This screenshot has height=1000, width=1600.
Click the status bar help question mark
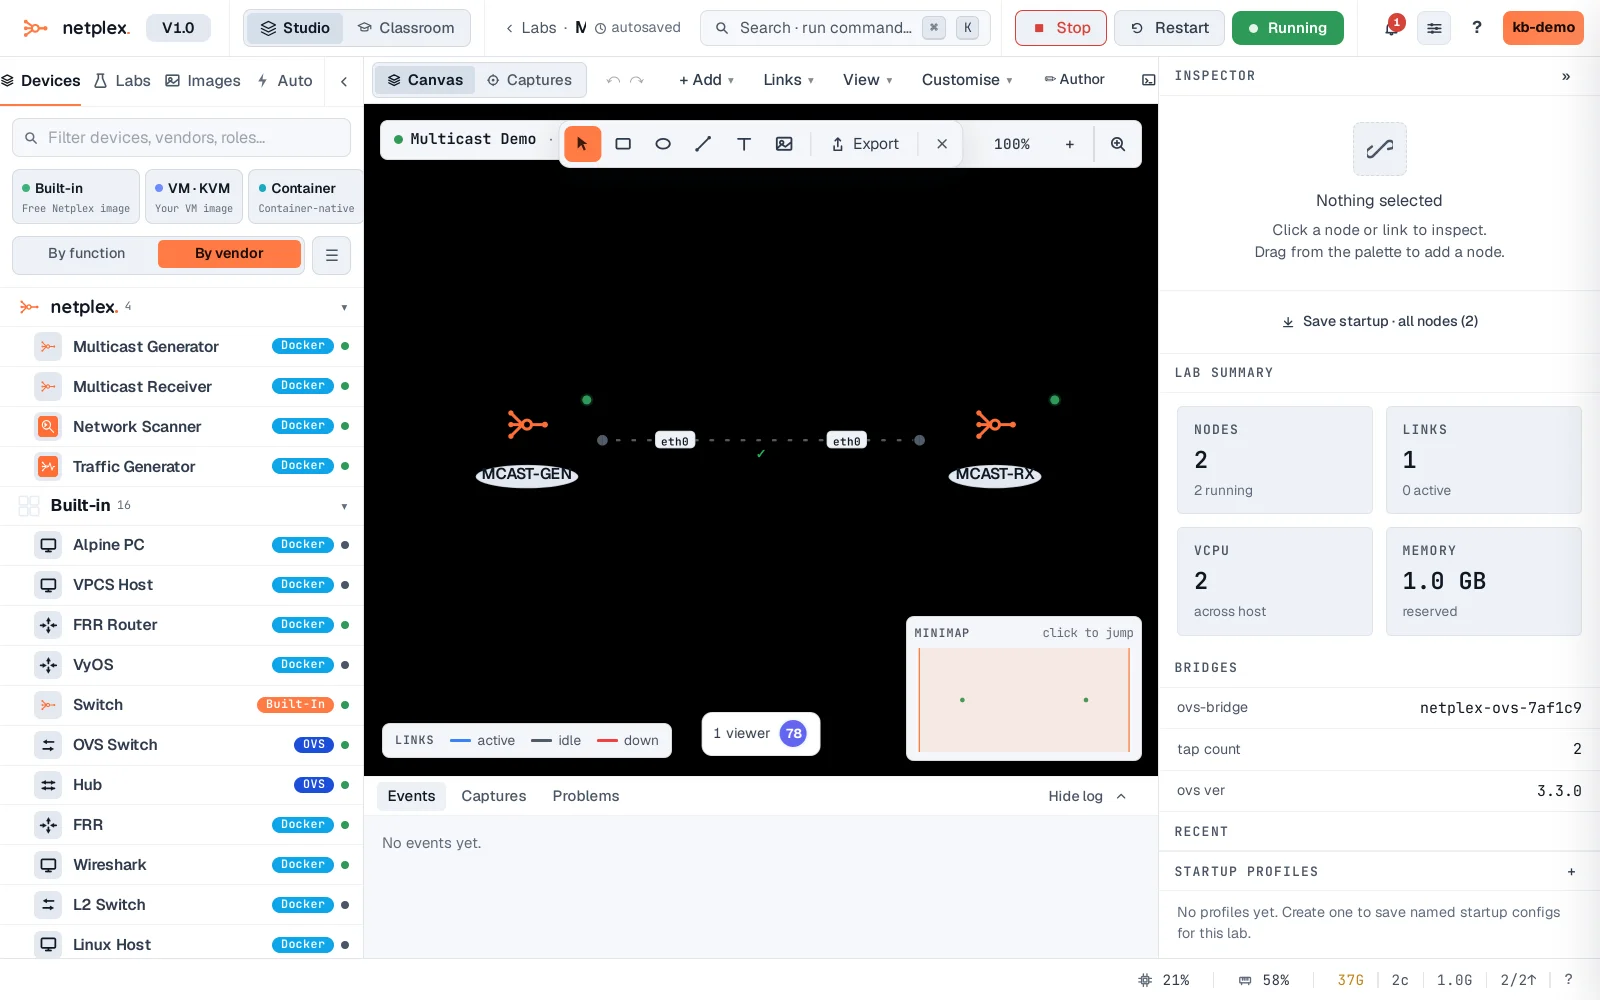tap(1568, 980)
